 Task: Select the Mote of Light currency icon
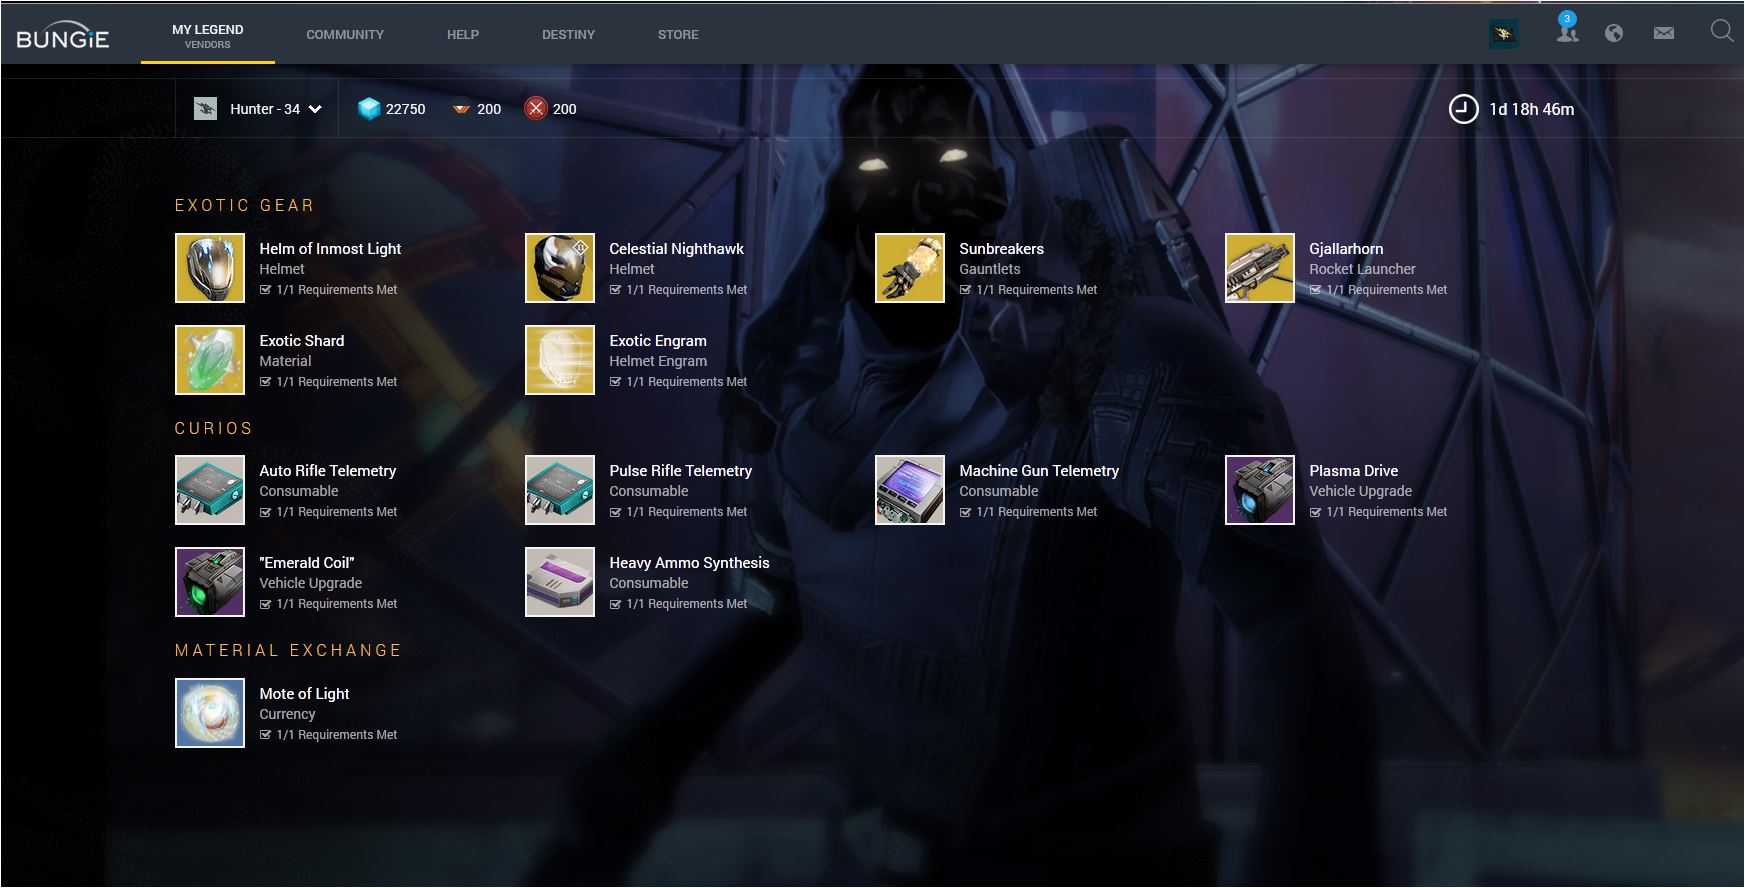[x=210, y=713]
